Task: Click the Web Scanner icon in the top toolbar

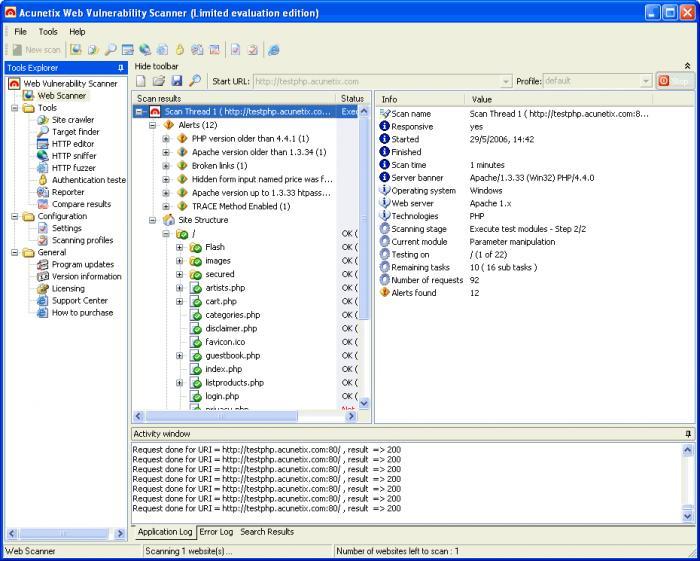Action: click(75, 50)
